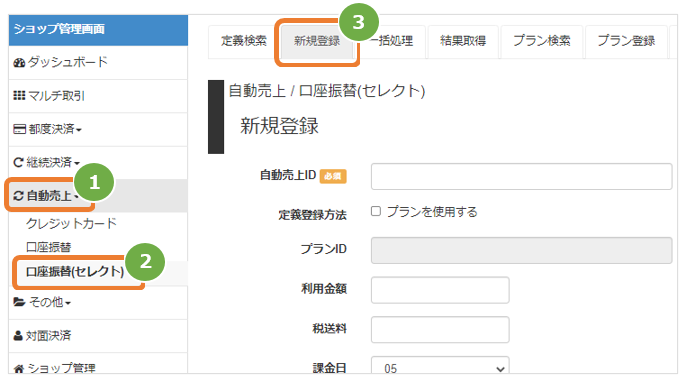Viewport: 688px width, 382px height.
Task: Go to プラン登録 tab
Action: [x=626, y=41]
